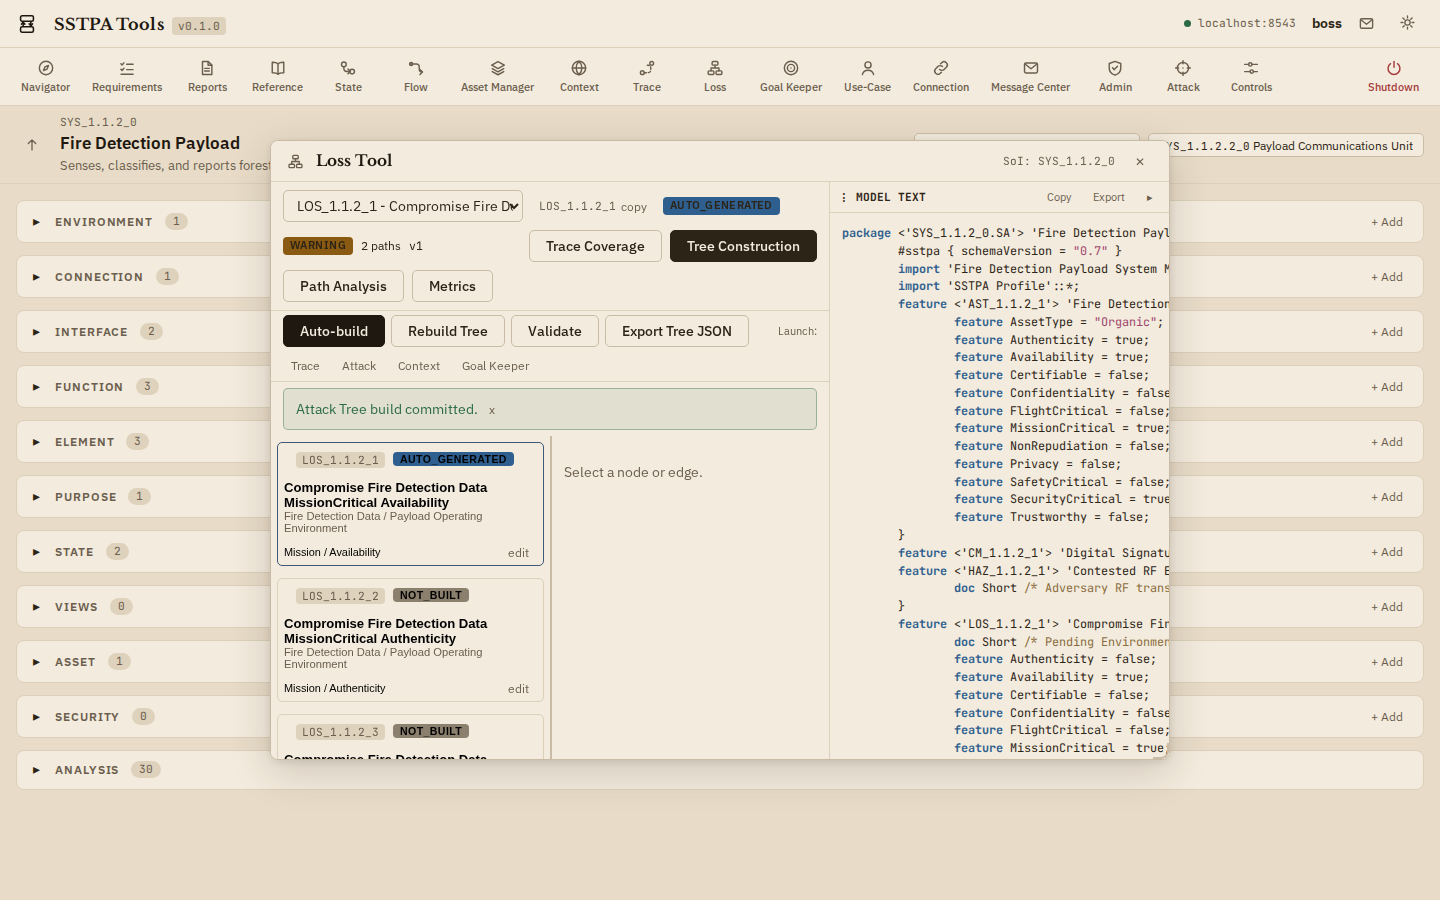Open the Admin tool

tap(1115, 76)
